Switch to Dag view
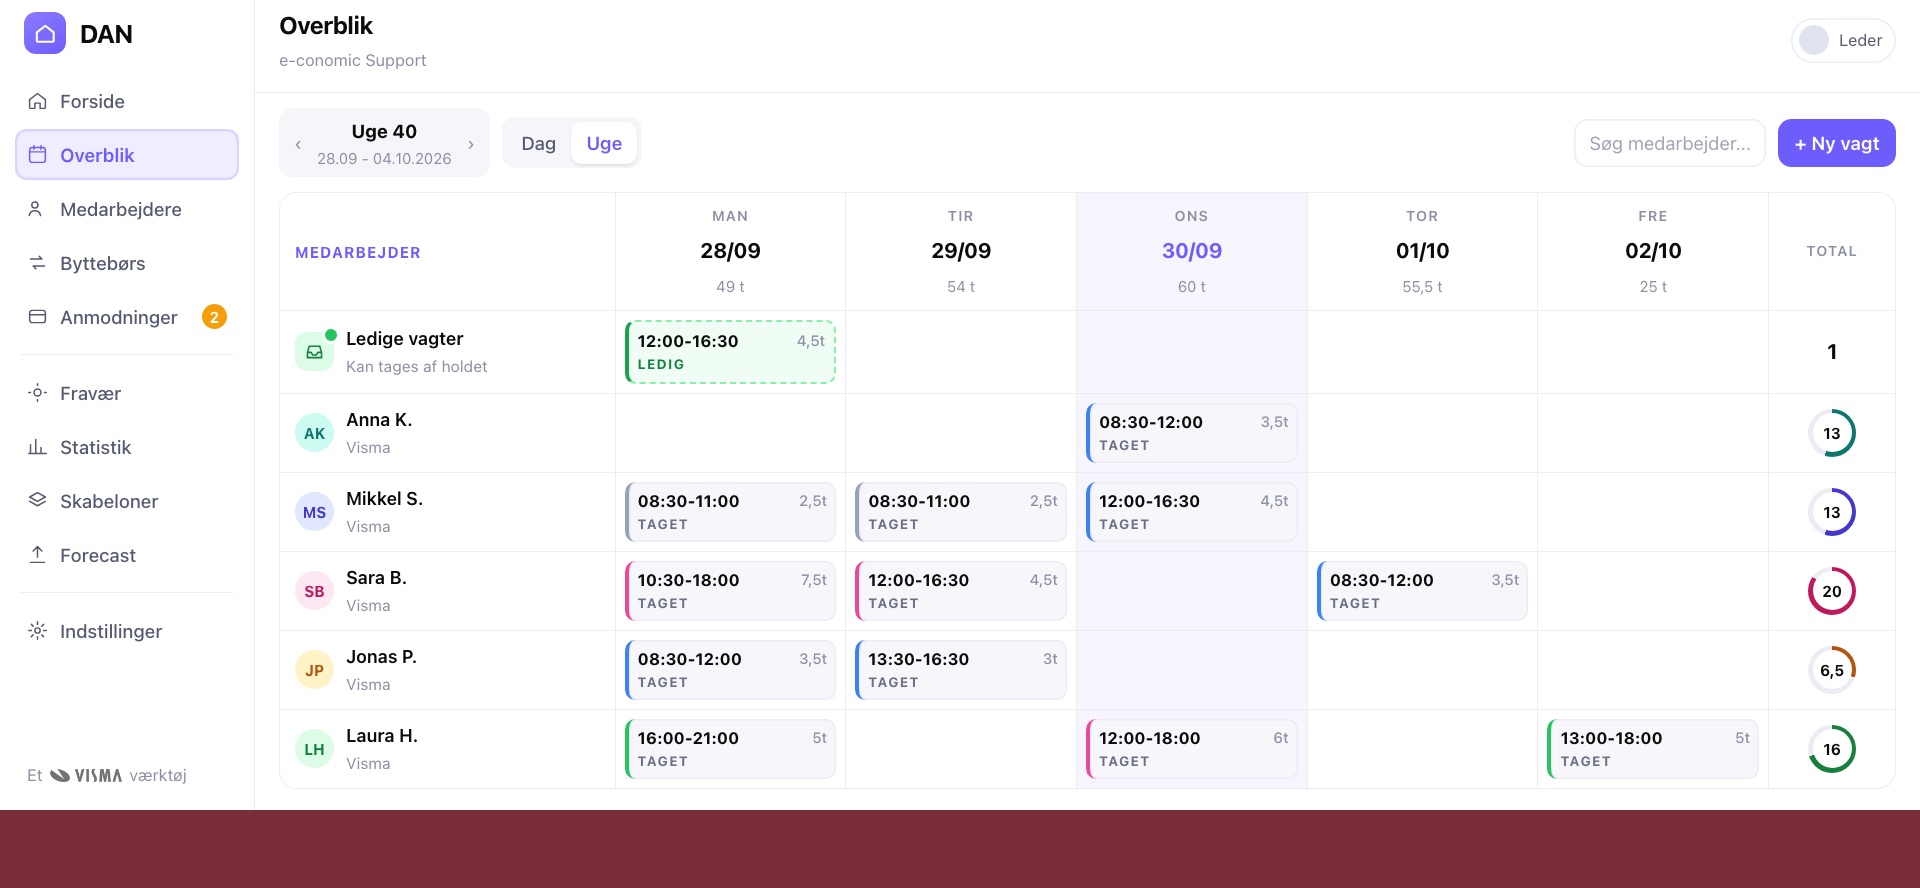Image resolution: width=1920 pixels, height=888 pixels. click(538, 143)
